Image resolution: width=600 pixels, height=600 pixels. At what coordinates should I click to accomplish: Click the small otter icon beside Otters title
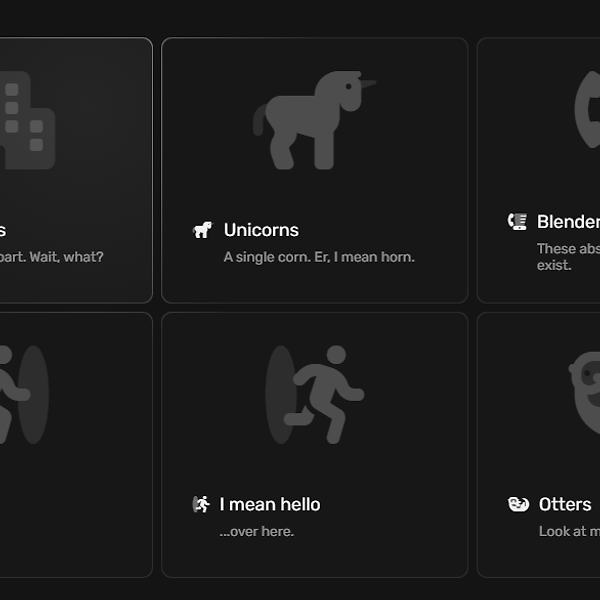tap(518, 504)
